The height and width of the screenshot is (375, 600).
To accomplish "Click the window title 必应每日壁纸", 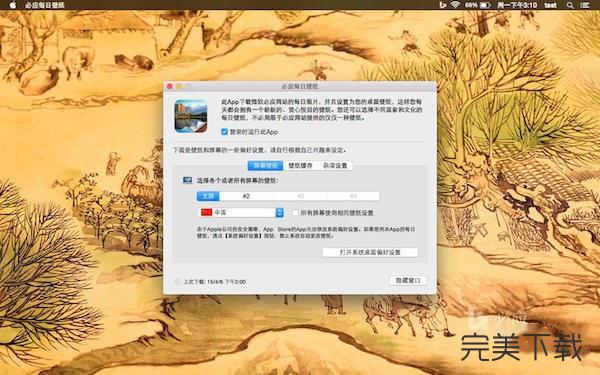I will pos(300,86).
